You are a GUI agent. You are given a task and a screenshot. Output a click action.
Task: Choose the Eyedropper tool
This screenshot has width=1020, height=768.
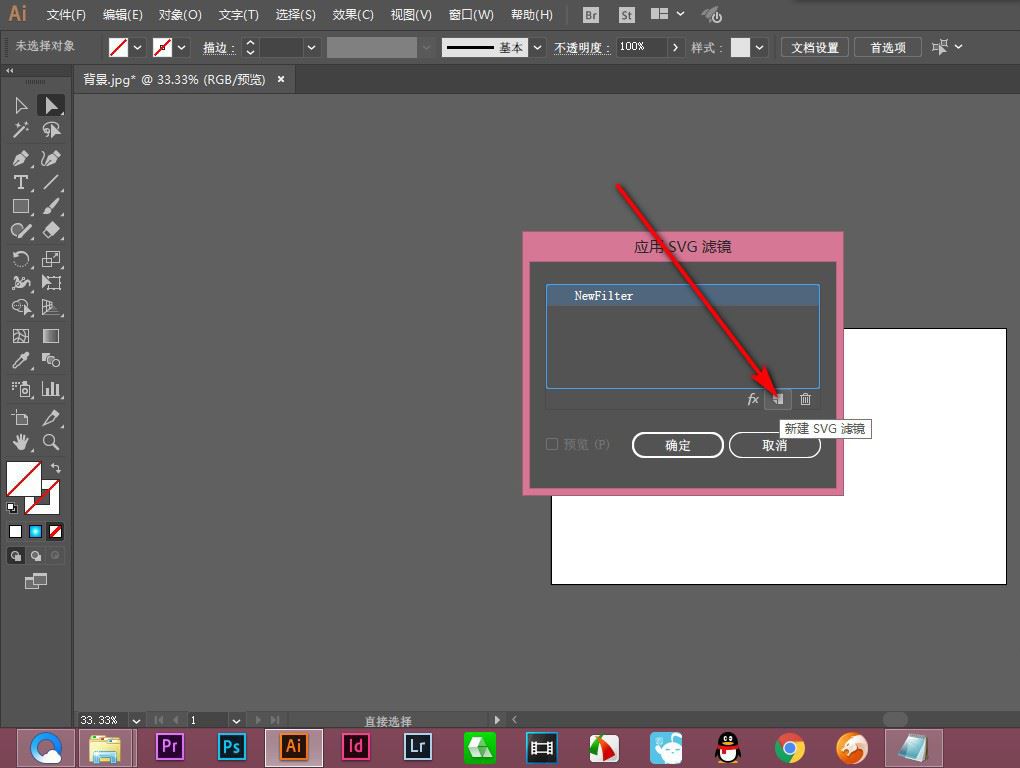(20, 361)
